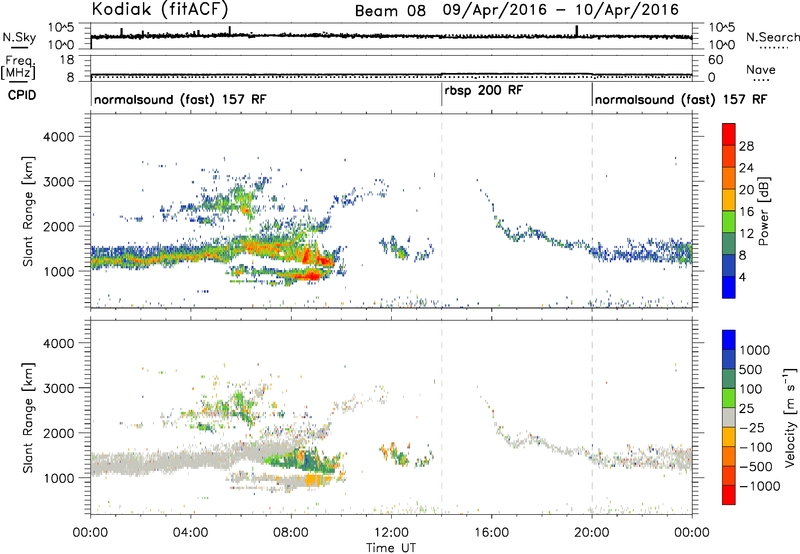Click the dashed CPID boundary line at 14:00 in the power panel
The width and height of the screenshot is (800, 554).
442,211
